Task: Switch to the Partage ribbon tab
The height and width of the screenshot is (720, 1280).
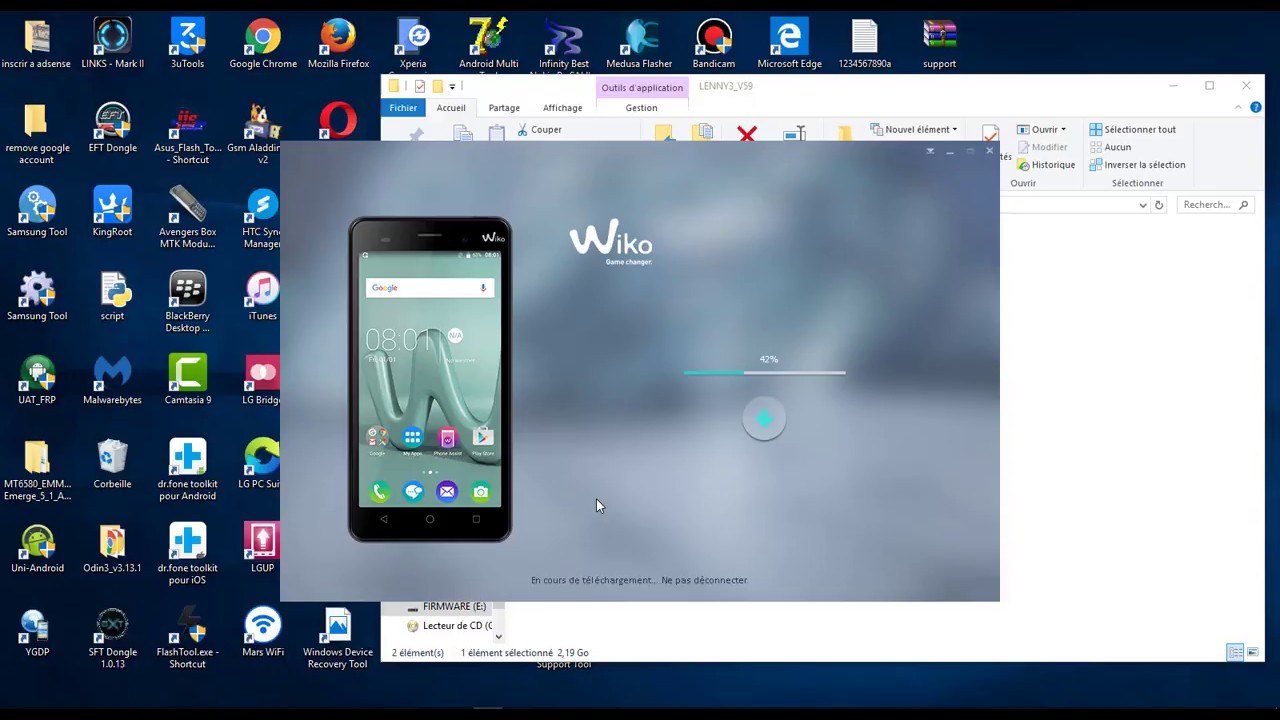Action: tap(504, 107)
